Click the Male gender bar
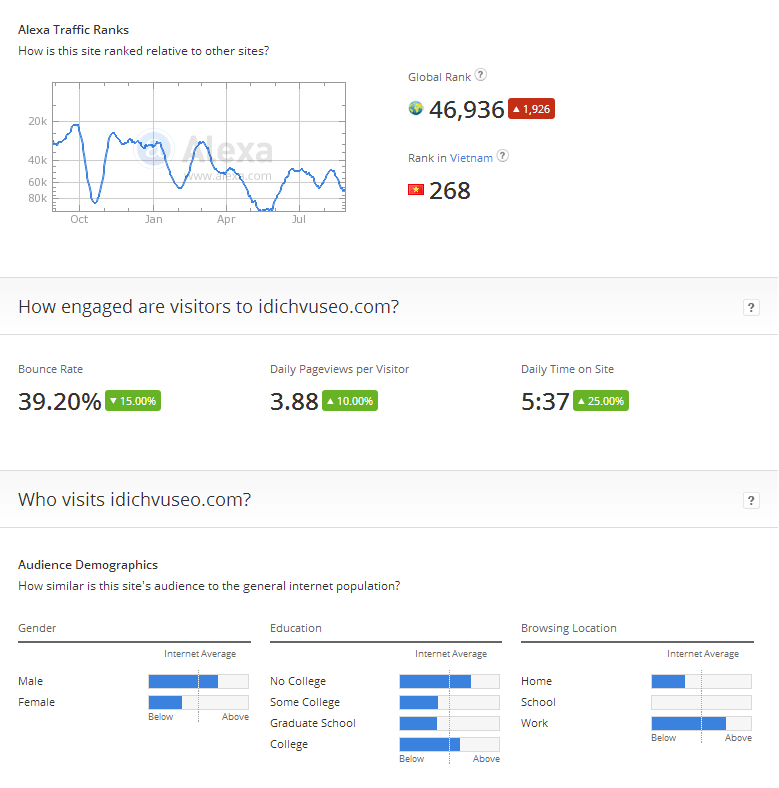 click(199, 681)
